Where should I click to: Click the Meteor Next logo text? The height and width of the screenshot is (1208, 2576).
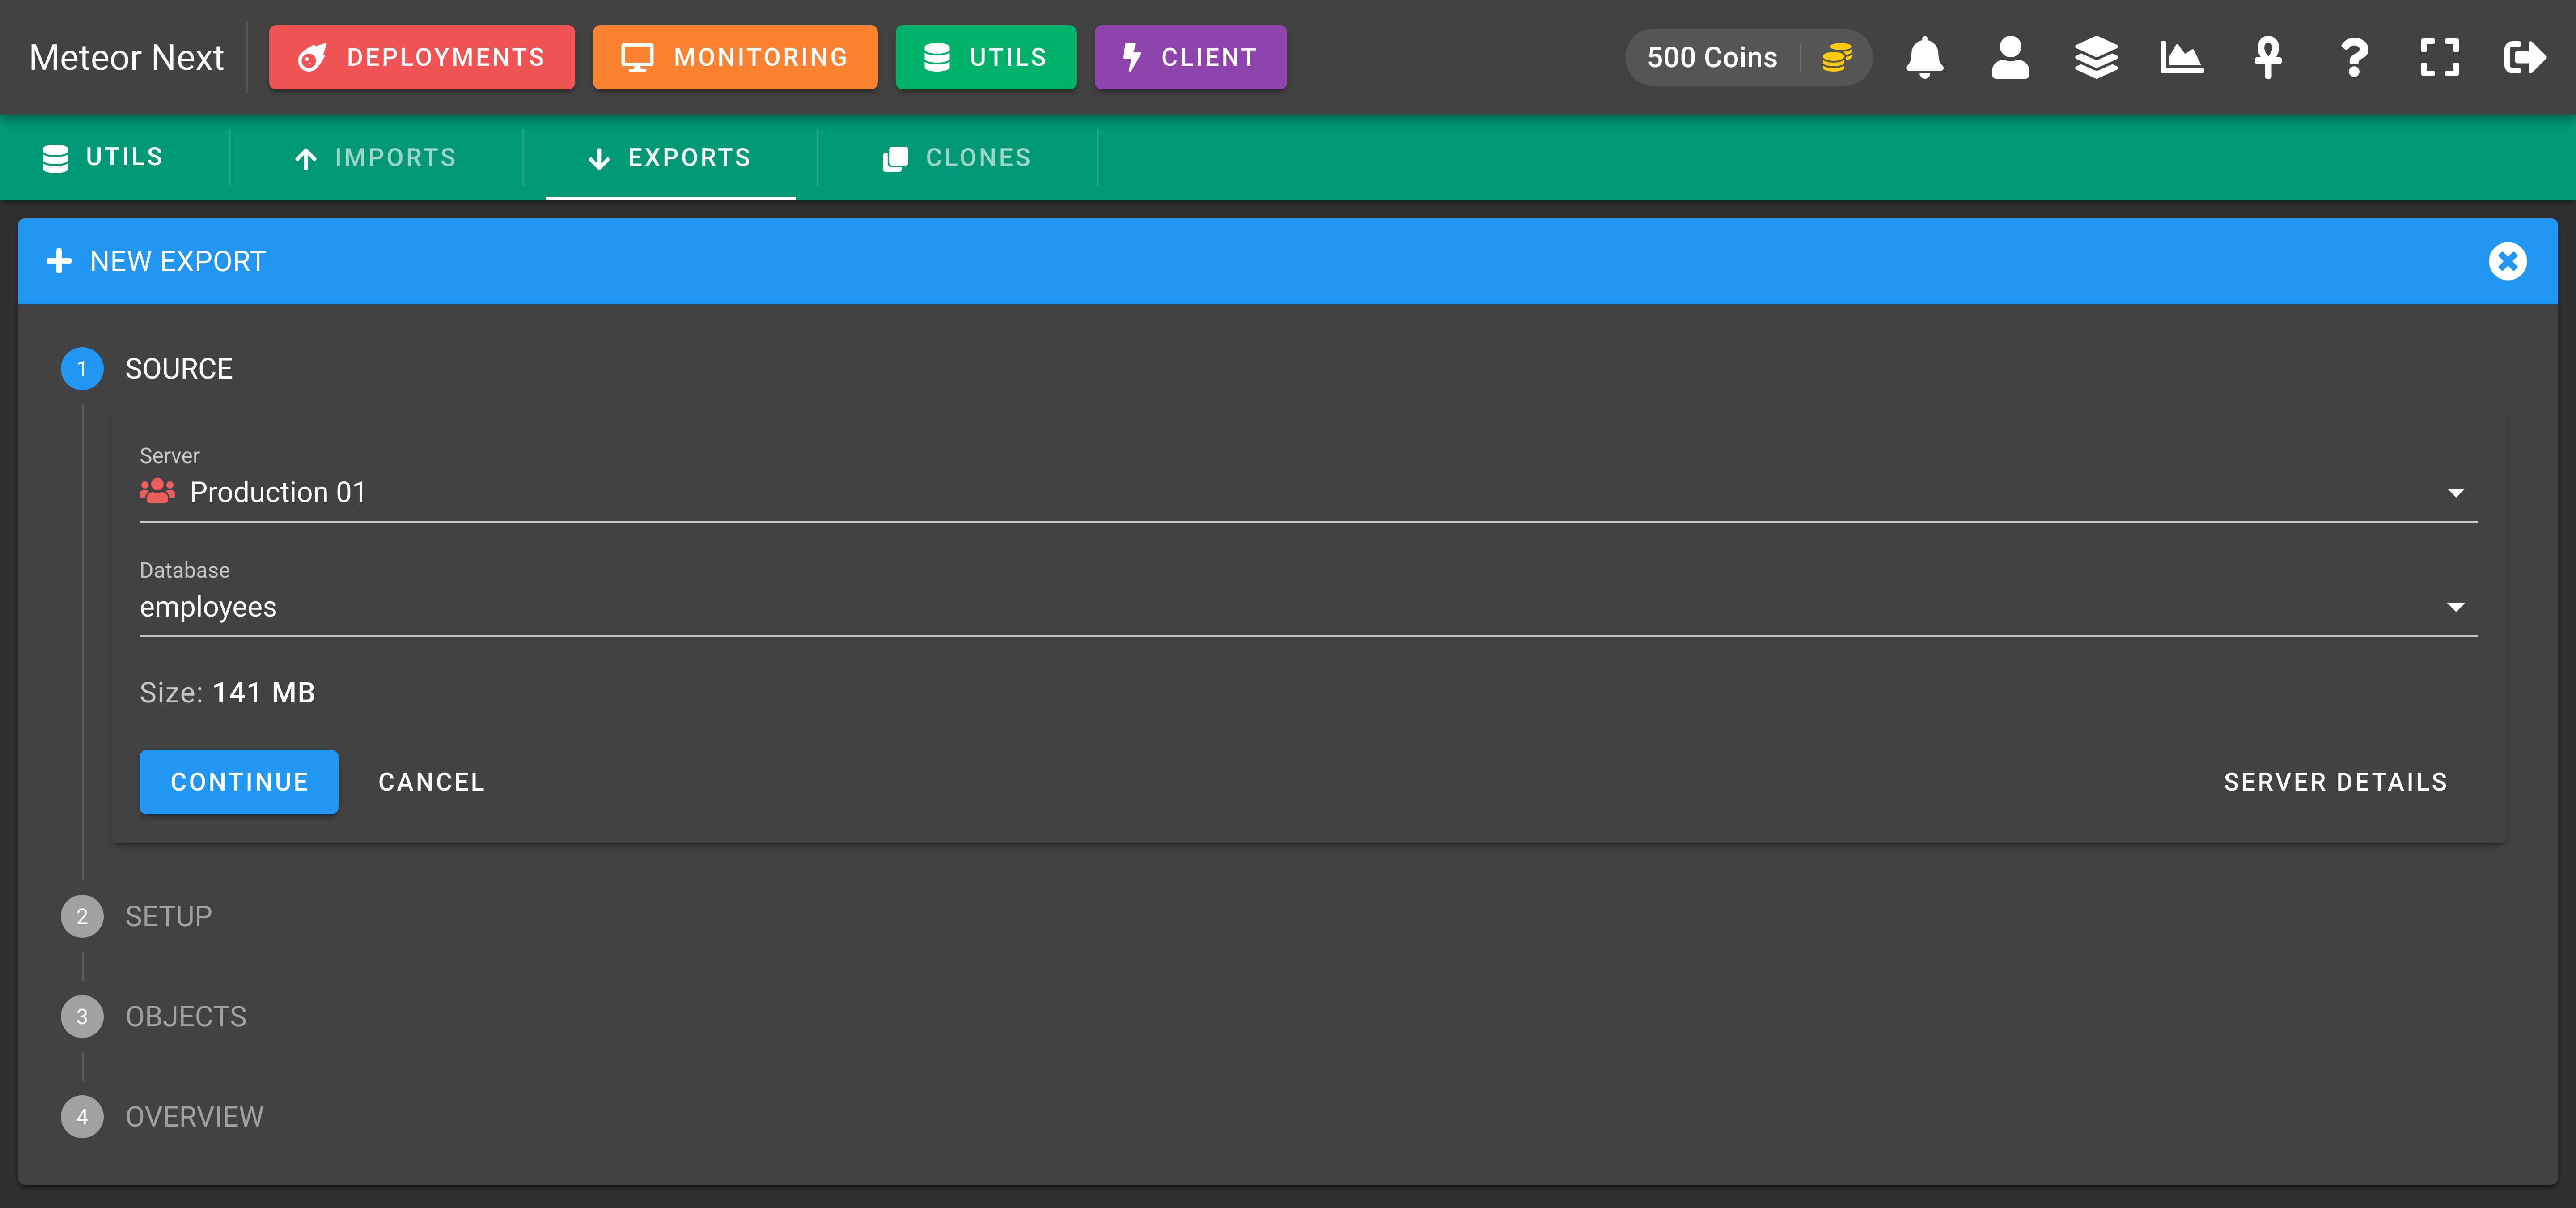click(126, 57)
